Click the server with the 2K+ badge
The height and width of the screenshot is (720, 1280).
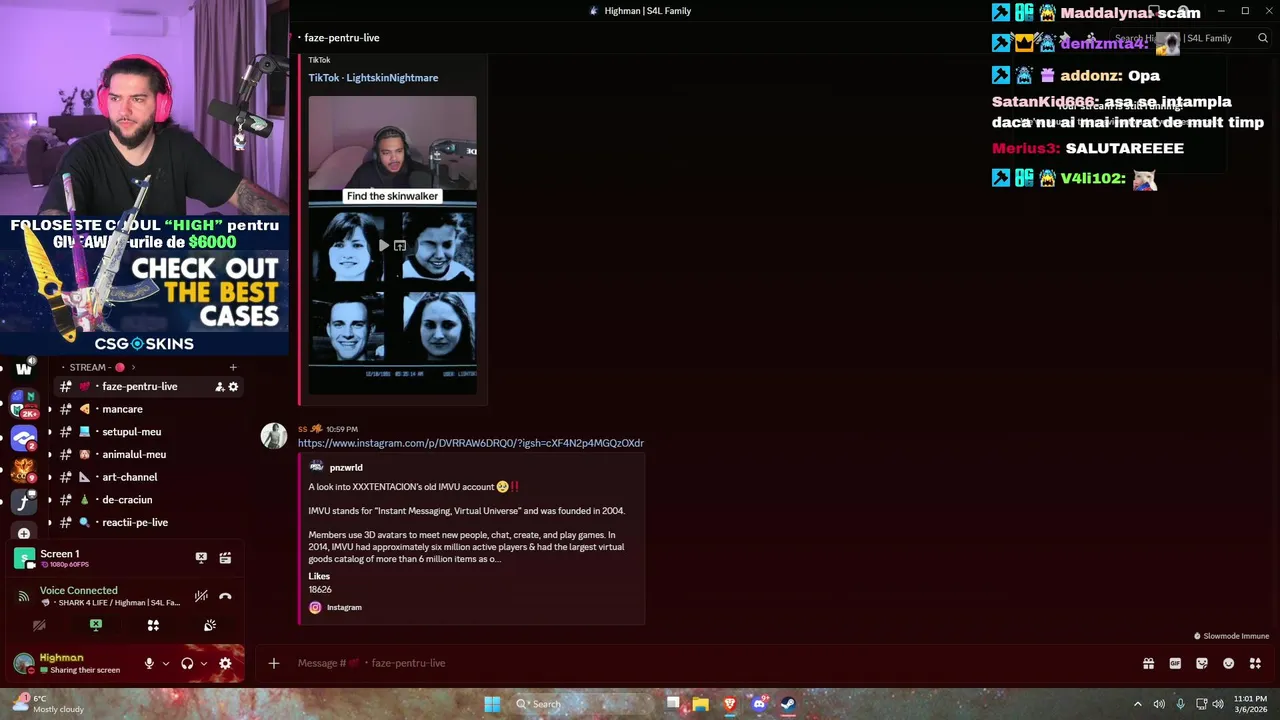(x=24, y=404)
